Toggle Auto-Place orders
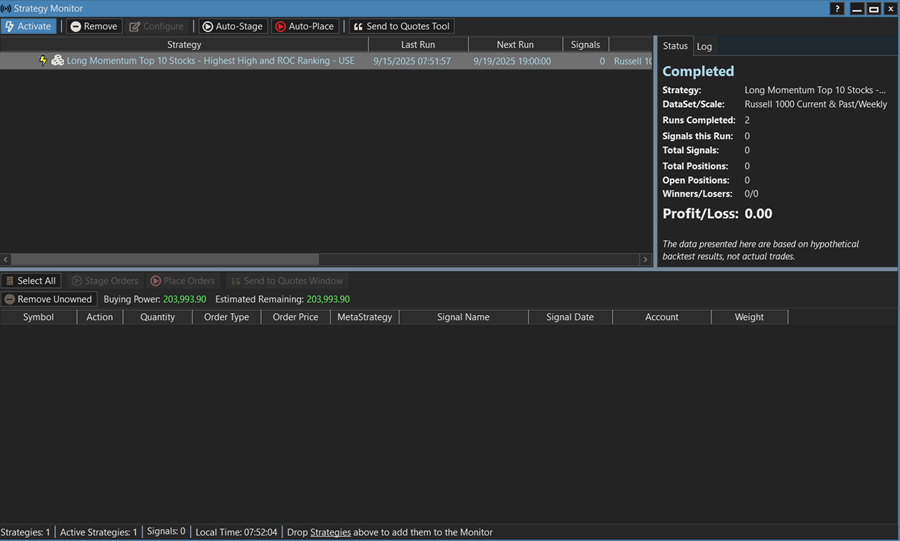 coord(305,26)
